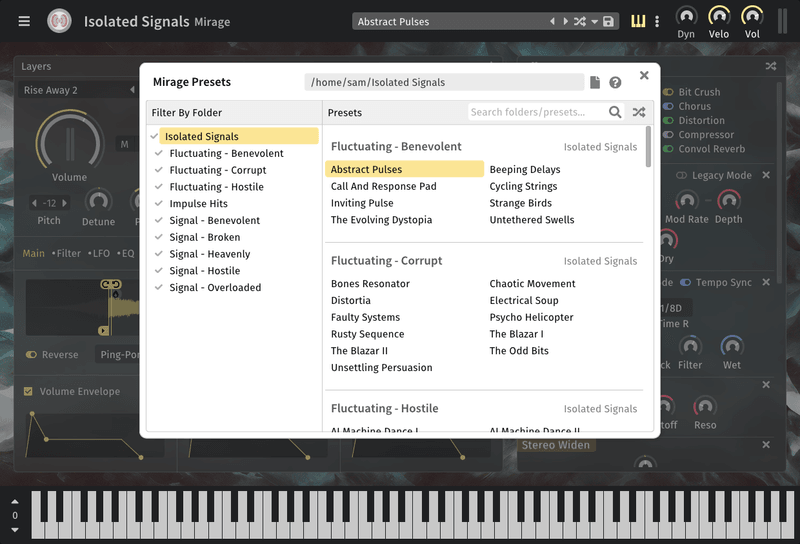Open the hamburger main menu
The image size is (800, 544).
click(x=24, y=21)
